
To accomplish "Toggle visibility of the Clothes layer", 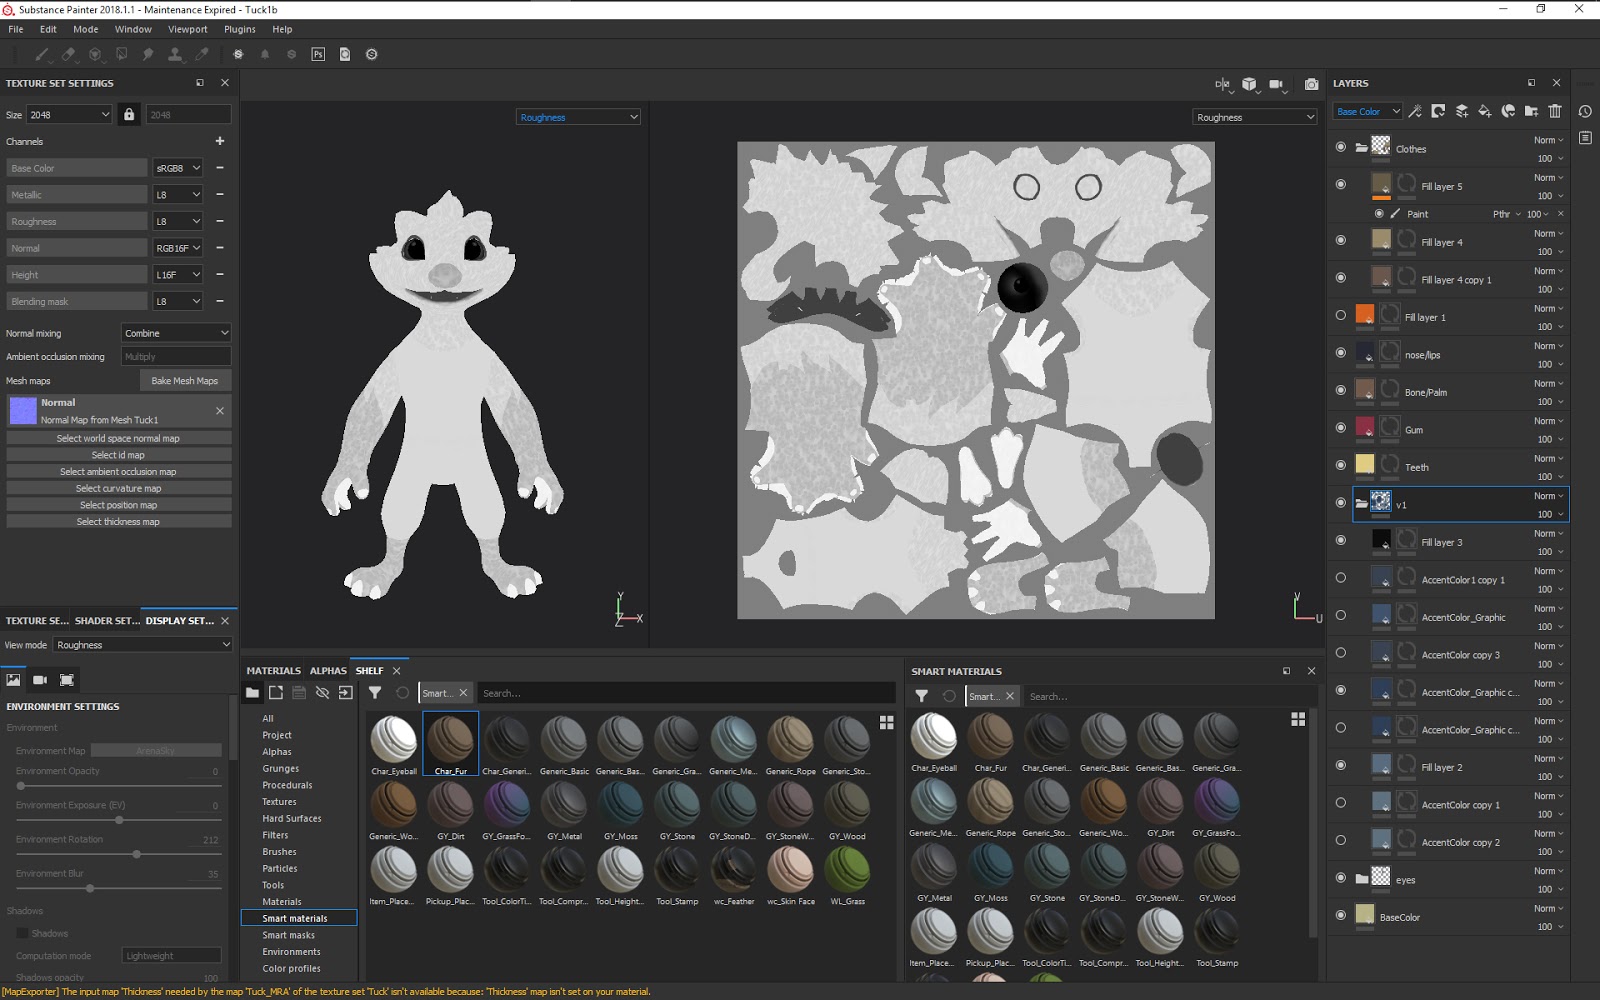I will click(1340, 147).
